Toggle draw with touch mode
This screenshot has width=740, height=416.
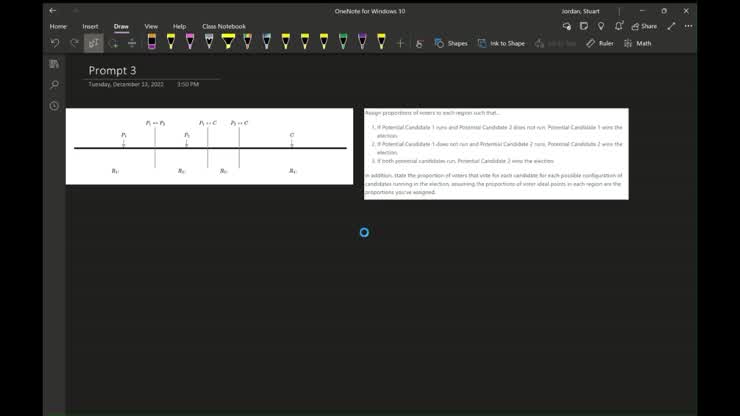click(x=419, y=43)
